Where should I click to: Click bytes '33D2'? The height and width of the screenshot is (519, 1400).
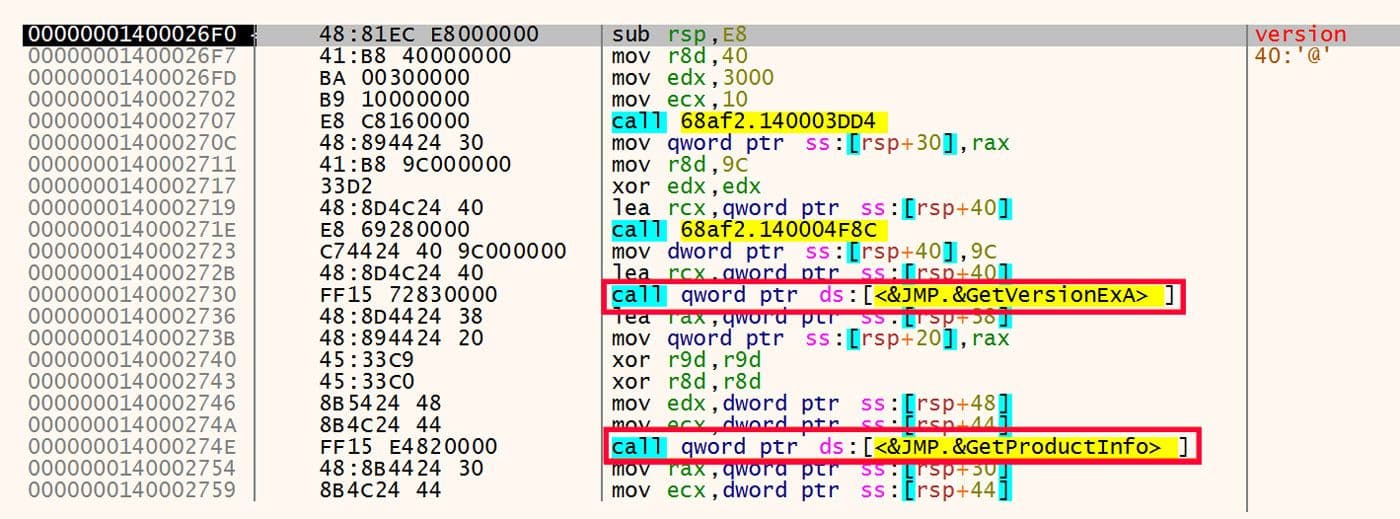(x=346, y=186)
